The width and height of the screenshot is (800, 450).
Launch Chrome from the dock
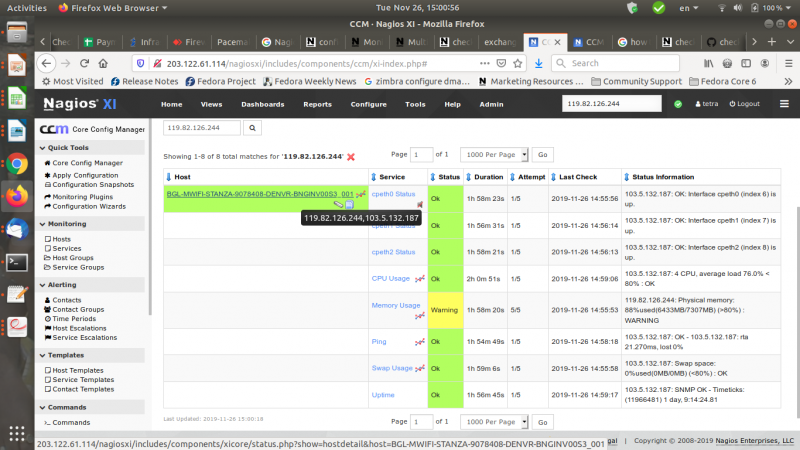coord(17,164)
